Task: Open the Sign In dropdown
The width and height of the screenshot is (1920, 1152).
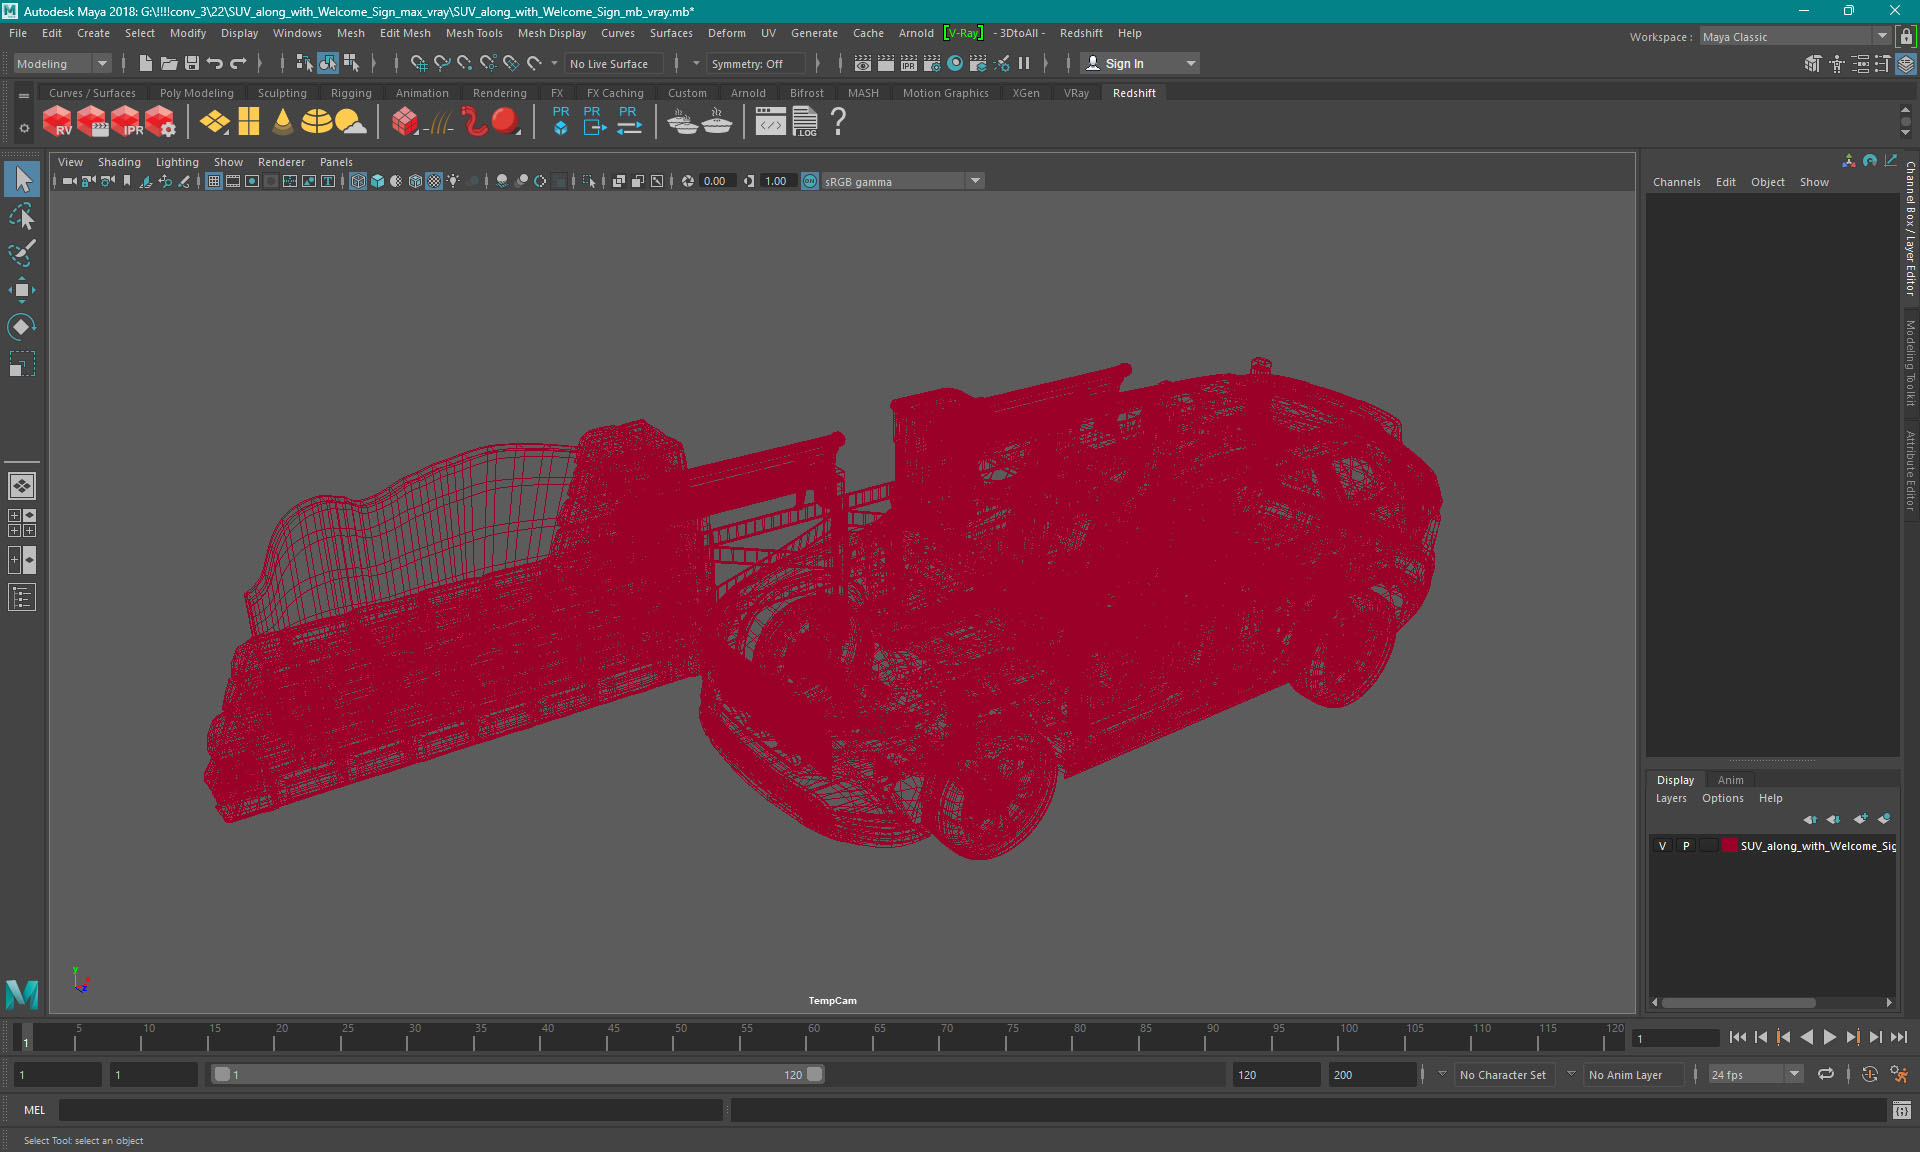Action: (1140, 63)
